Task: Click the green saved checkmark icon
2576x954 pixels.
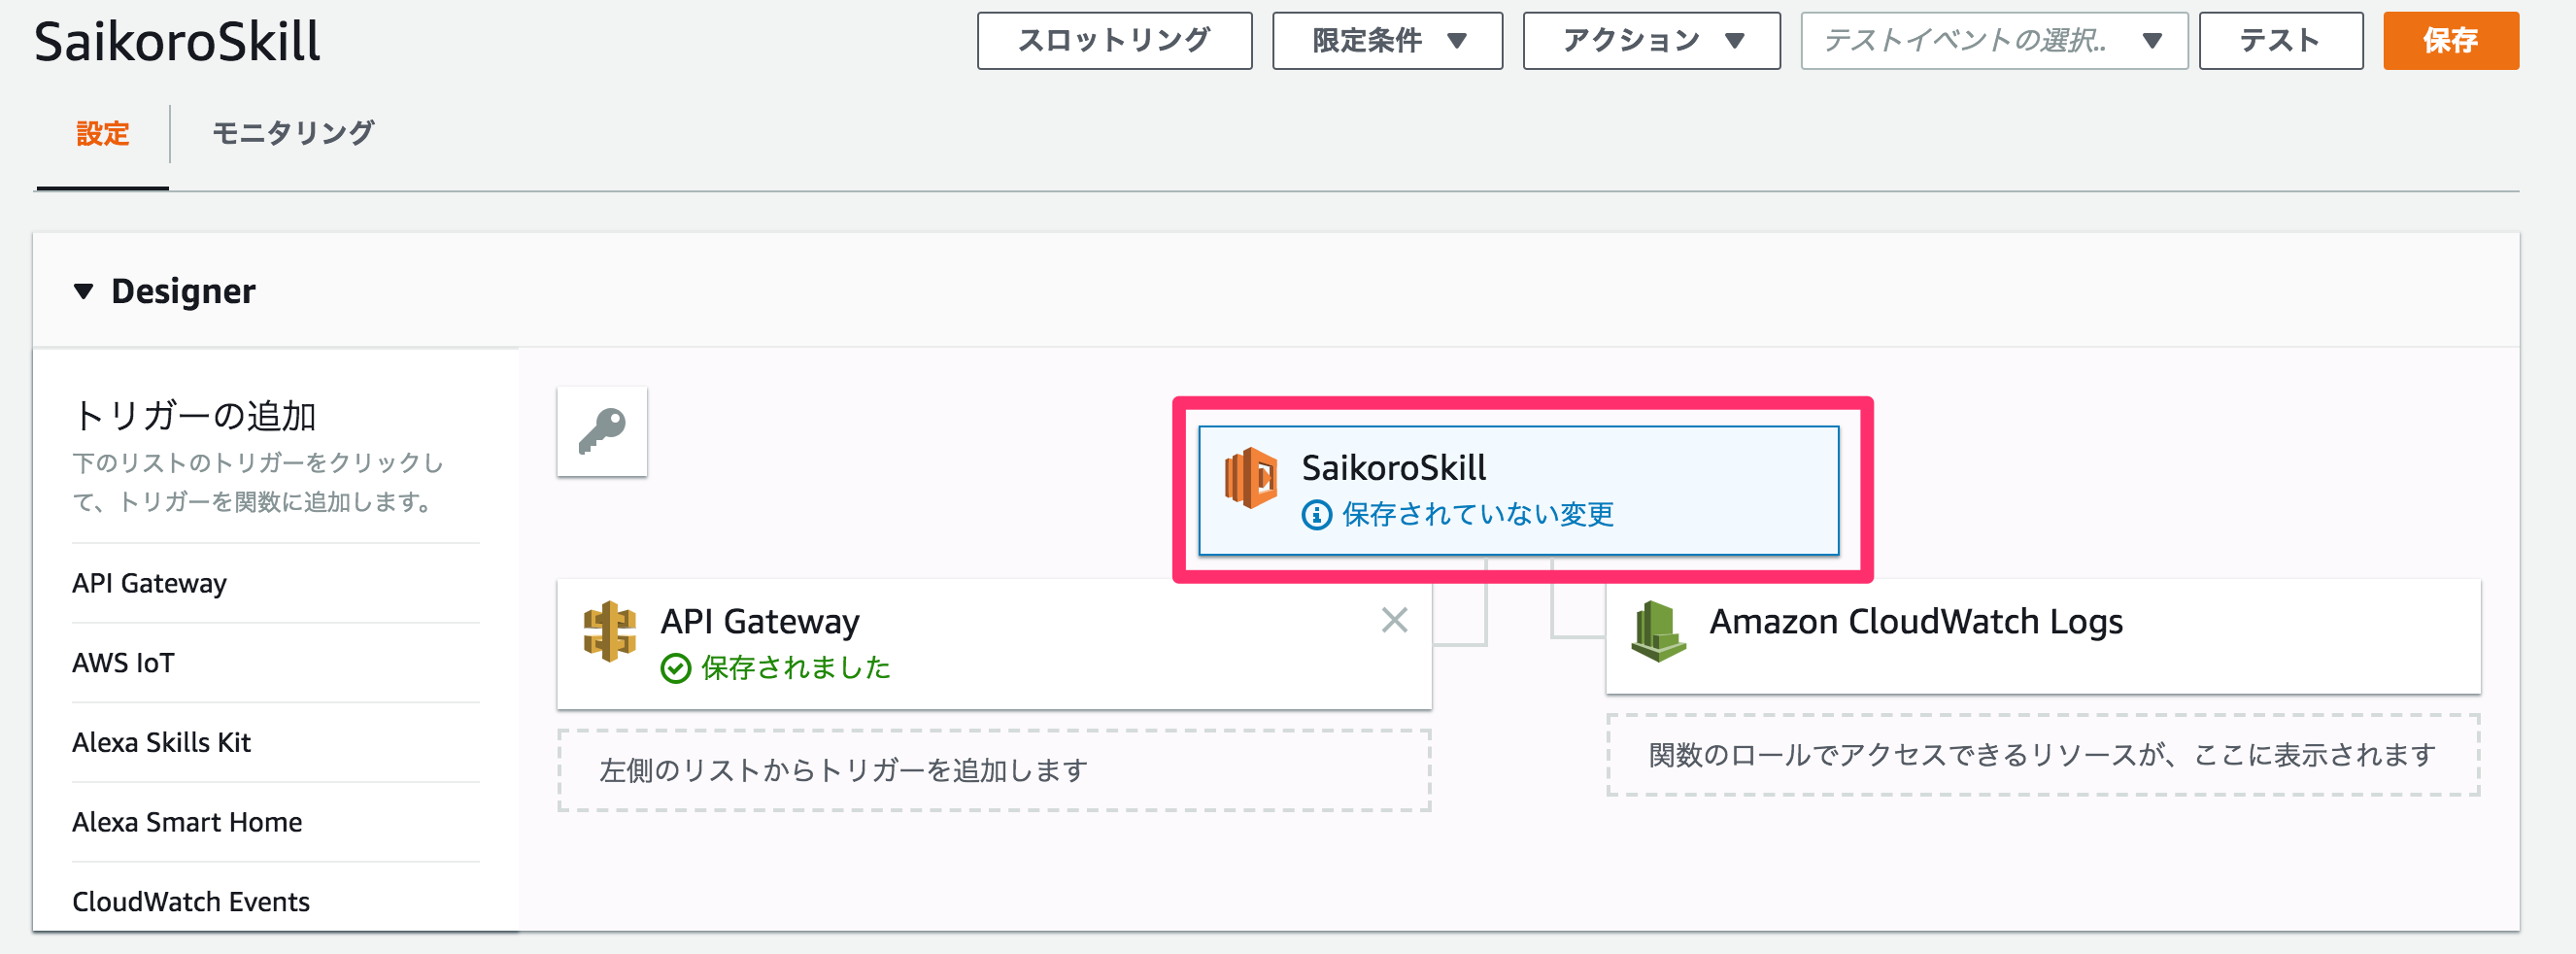Action: tap(676, 668)
